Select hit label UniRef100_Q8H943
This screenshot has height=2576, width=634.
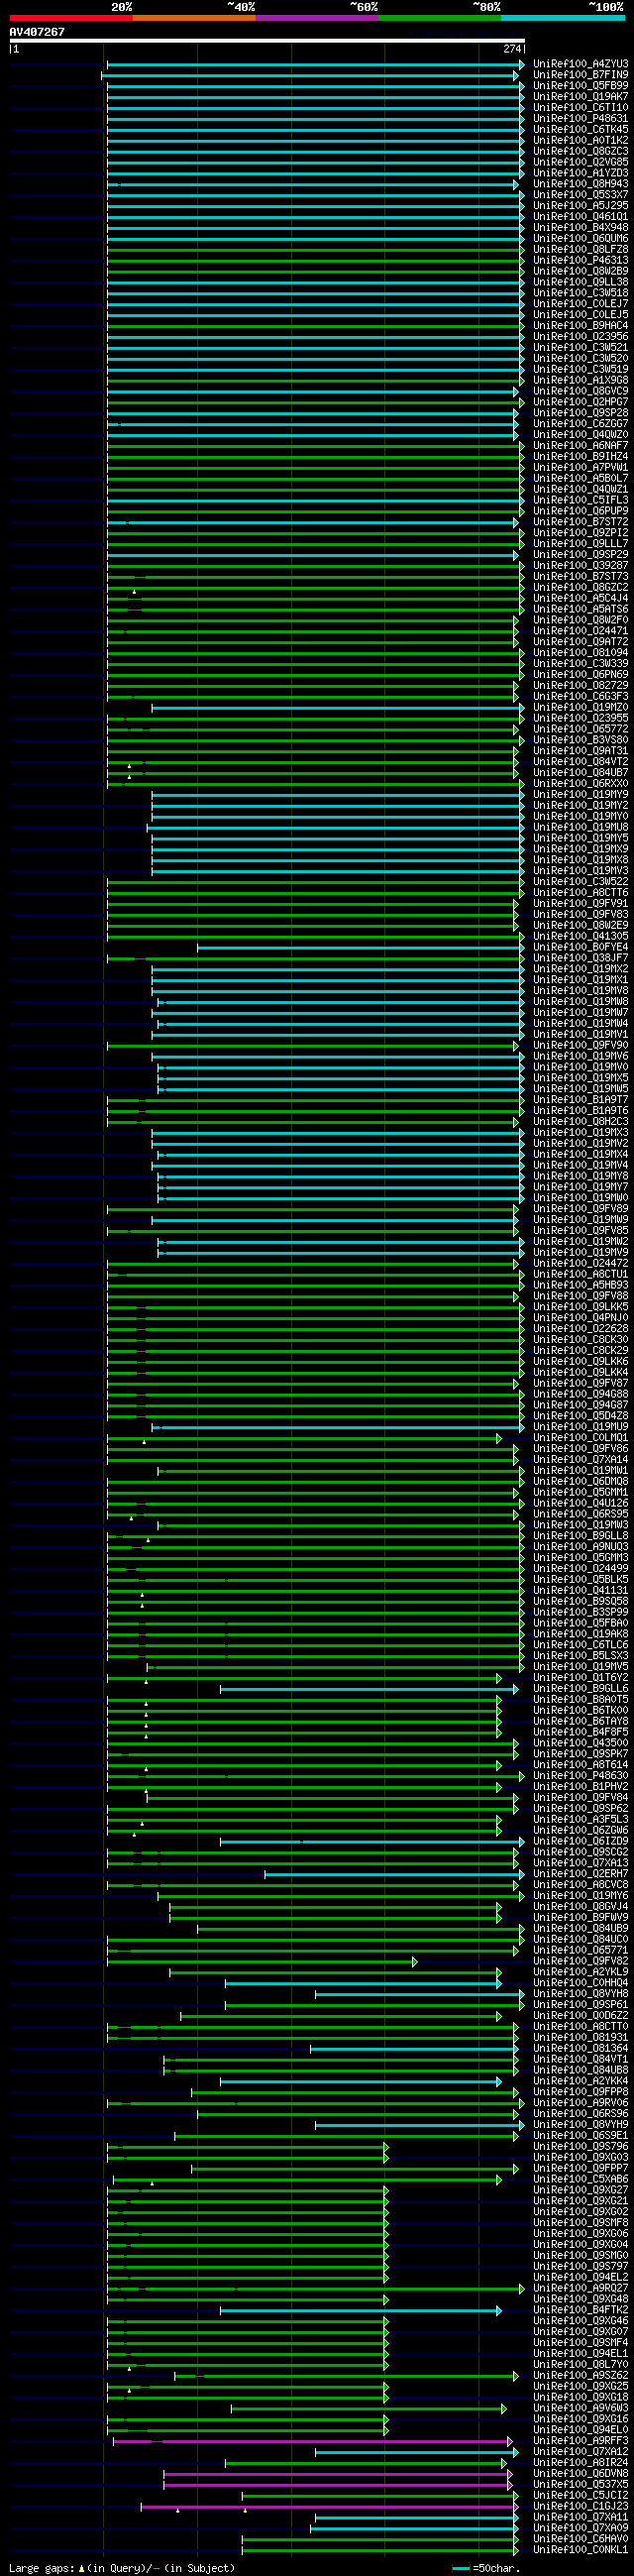pos(581,184)
